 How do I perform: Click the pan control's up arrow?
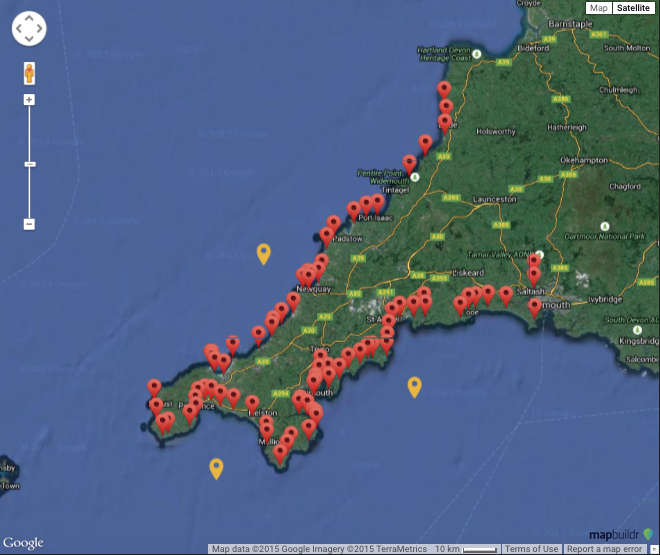coord(29,18)
